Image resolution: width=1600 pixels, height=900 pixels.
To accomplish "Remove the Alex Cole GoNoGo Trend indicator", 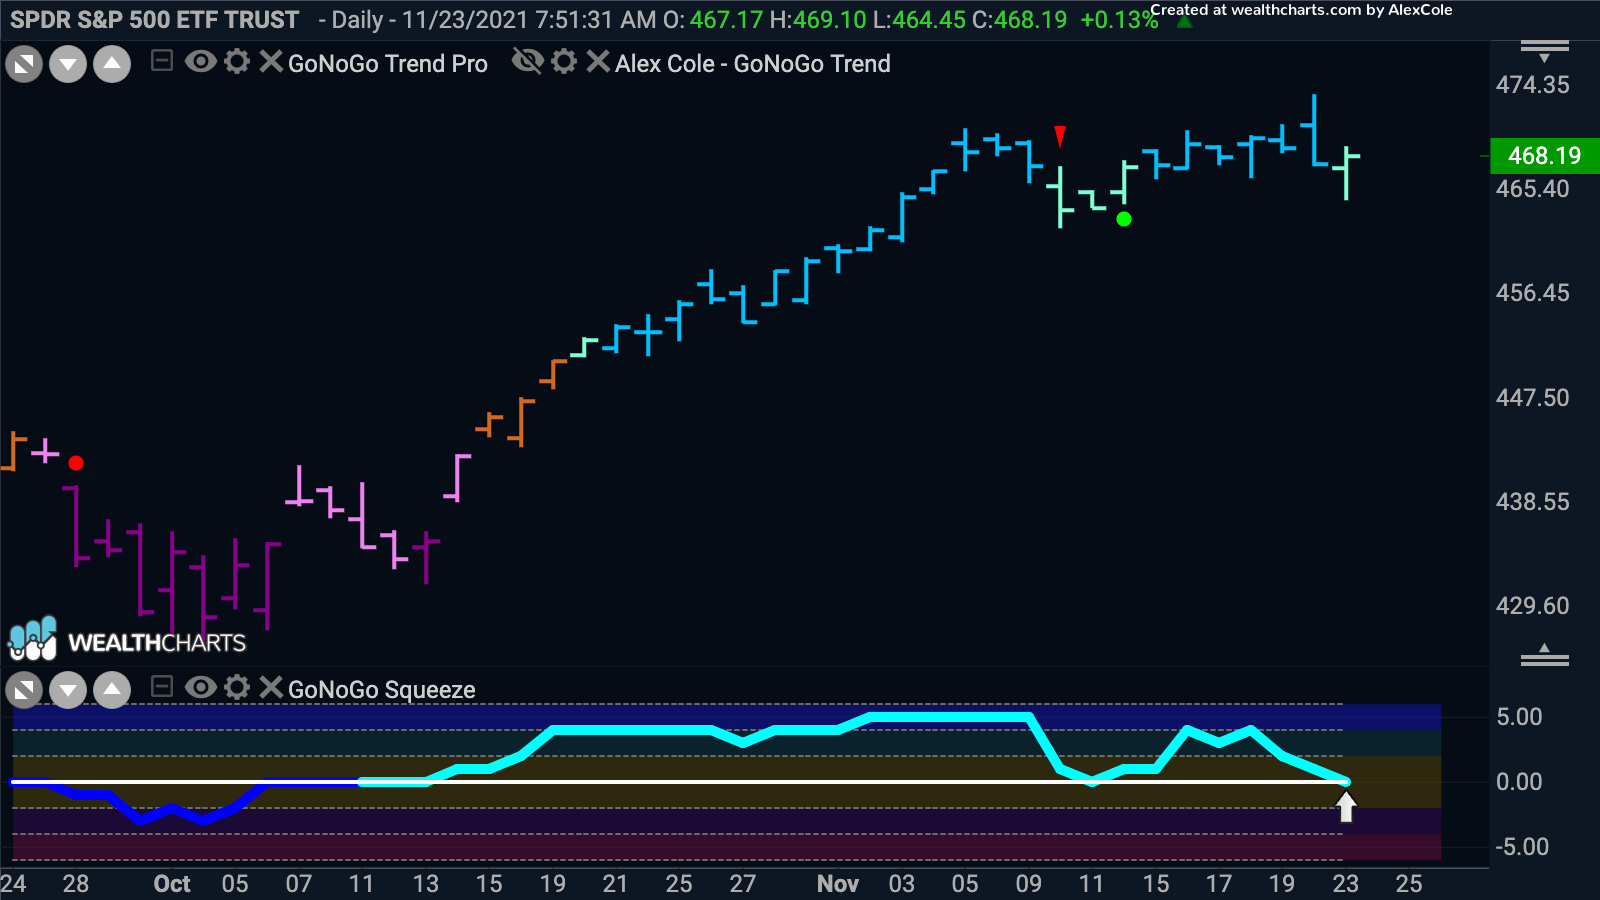I will point(598,62).
